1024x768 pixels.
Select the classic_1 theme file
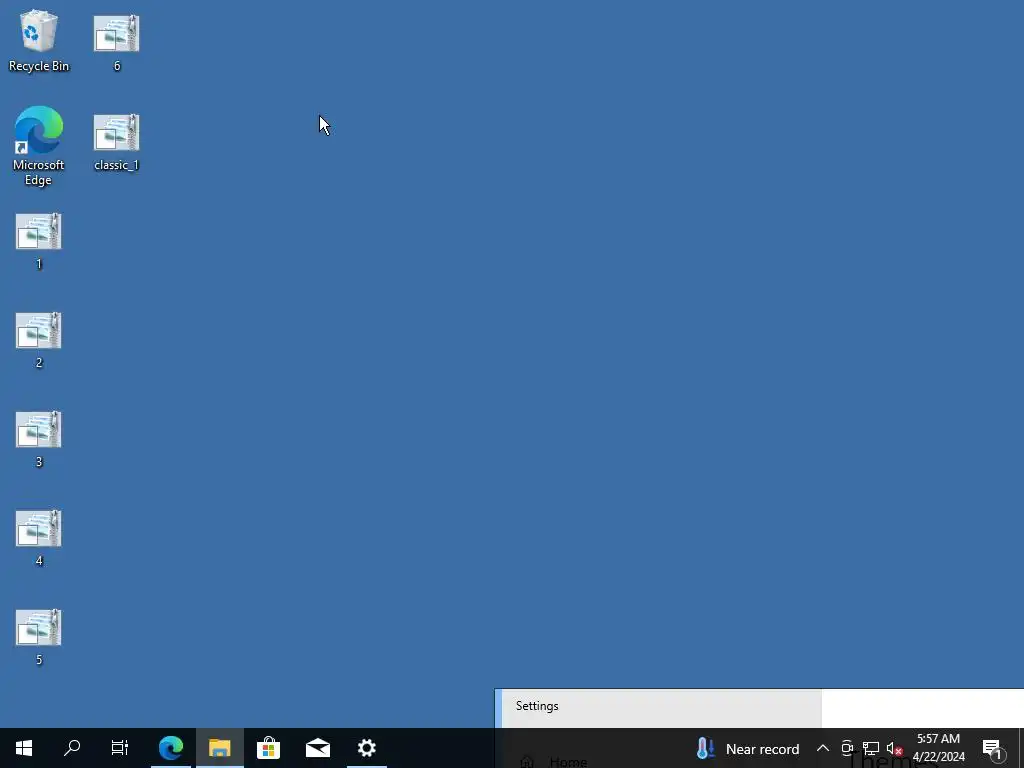[117, 142]
